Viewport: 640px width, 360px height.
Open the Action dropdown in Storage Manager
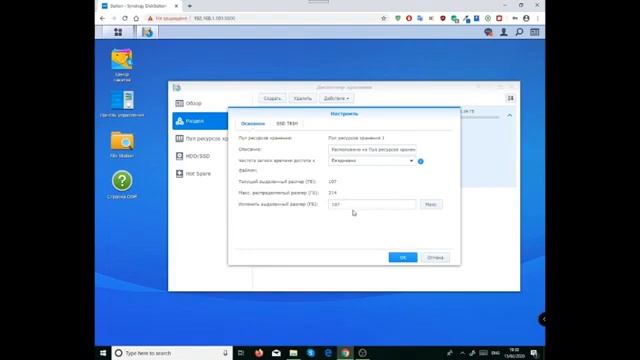pyautogui.click(x=336, y=98)
